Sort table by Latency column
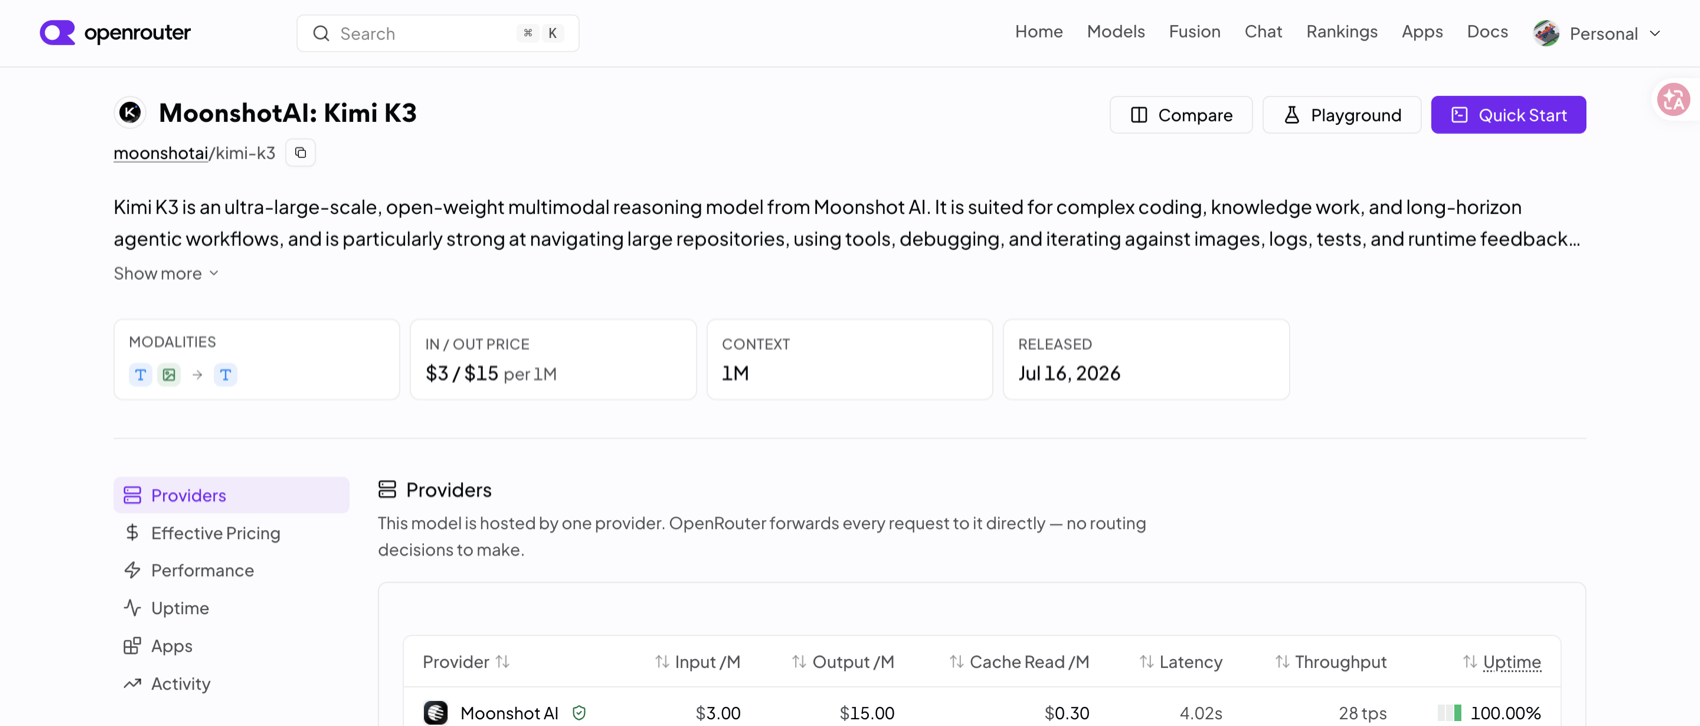 [x=1181, y=662]
